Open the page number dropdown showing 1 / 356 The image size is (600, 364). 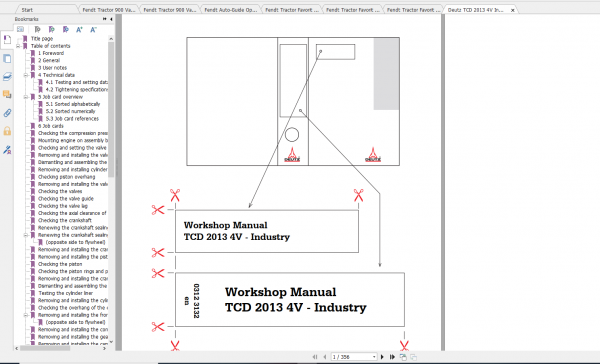click(x=374, y=357)
